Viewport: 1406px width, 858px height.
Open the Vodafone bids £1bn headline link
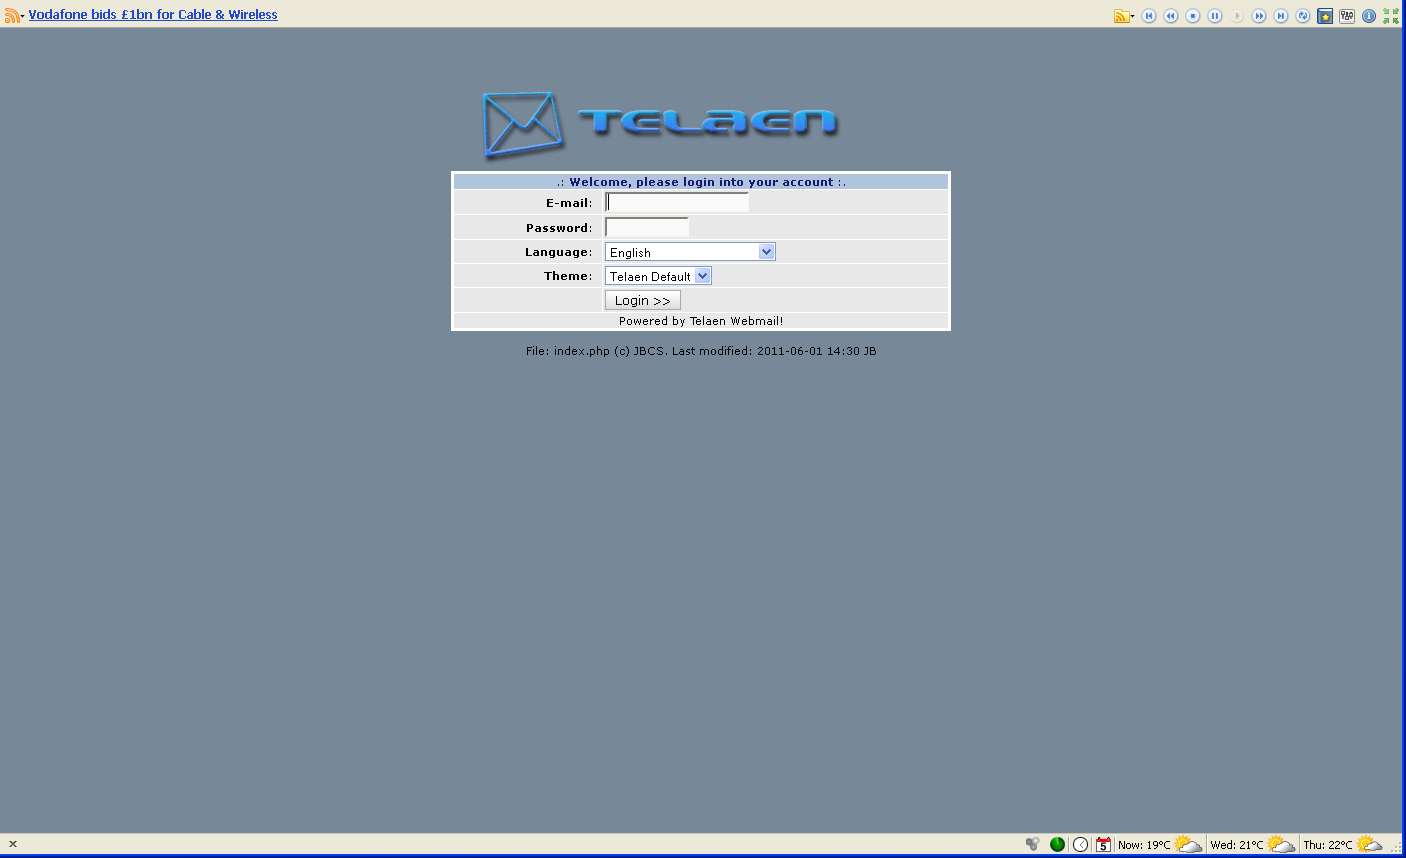[x=153, y=15]
